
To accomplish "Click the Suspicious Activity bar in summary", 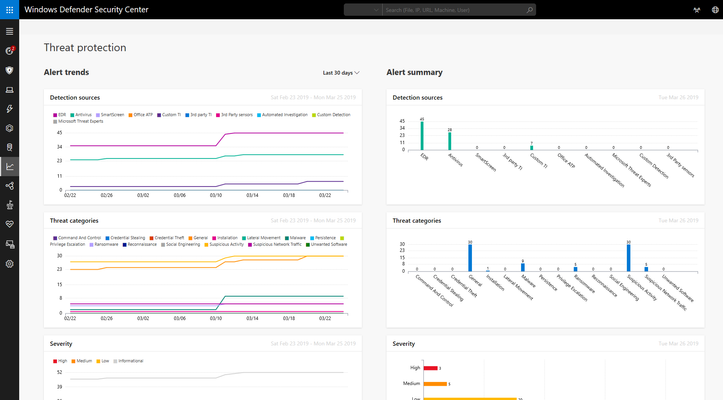I will tap(628, 258).
